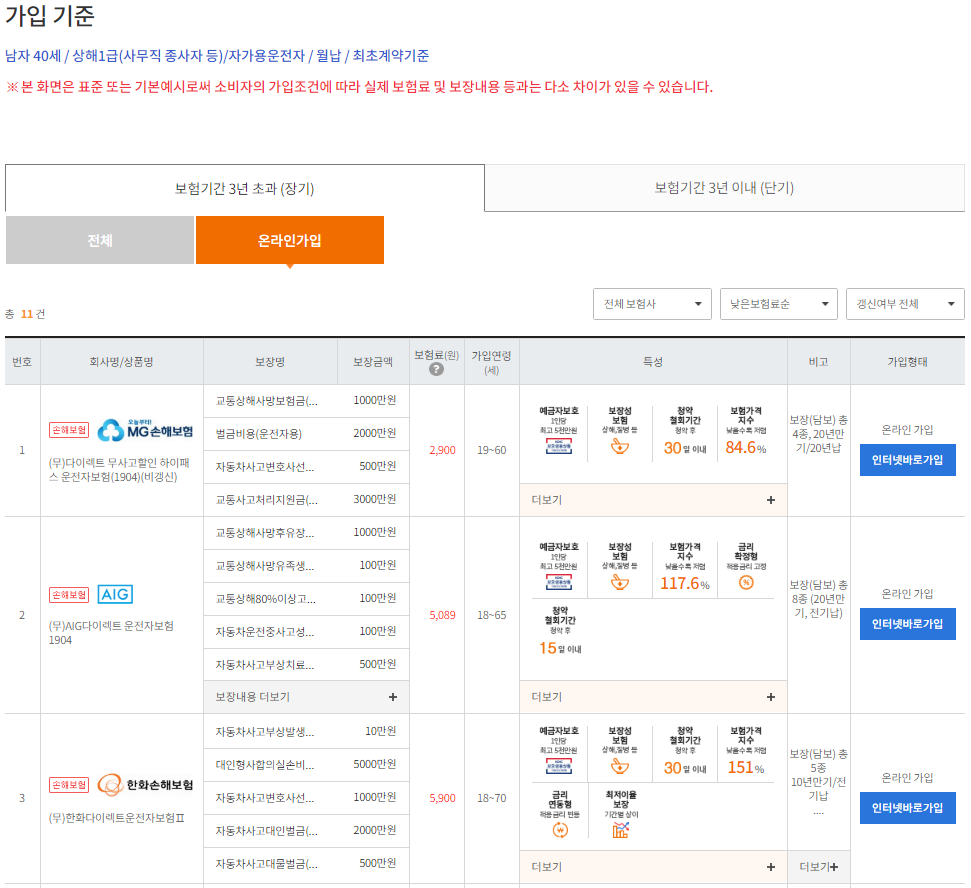Click 교통사고처리지원금 coverage row
The width and height of the screenshot is (971, 888).
(x=307, y=500)
